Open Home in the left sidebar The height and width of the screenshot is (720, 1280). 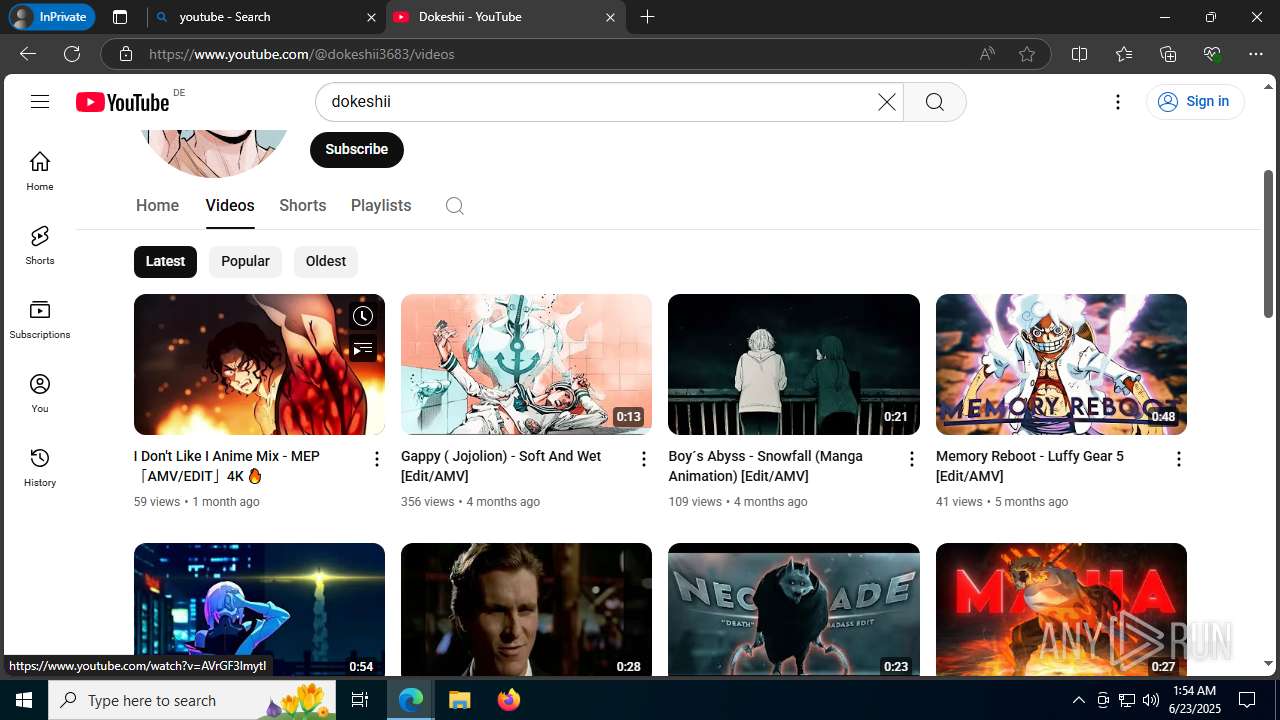(40, 171)
